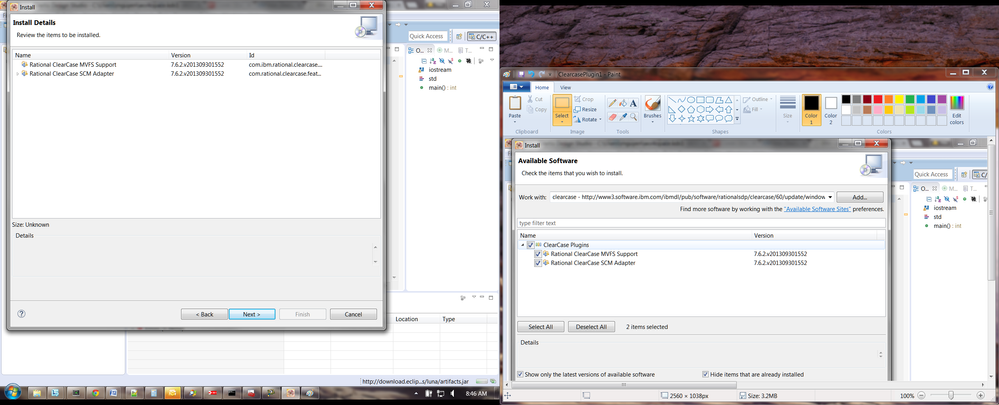
Task: Uncheck Rational ClearCase SCM Adapter checkbox
Action: click(x=538, y=262)
